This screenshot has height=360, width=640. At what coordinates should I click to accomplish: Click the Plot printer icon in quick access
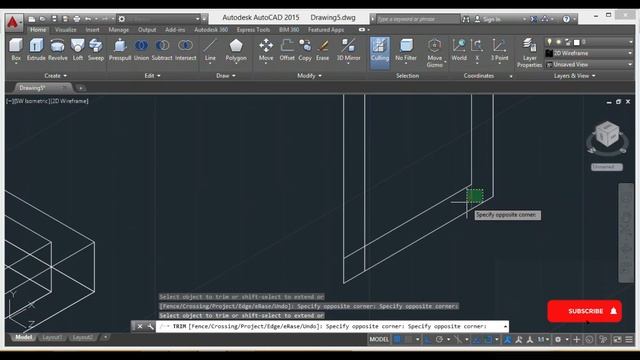(76, 19)
